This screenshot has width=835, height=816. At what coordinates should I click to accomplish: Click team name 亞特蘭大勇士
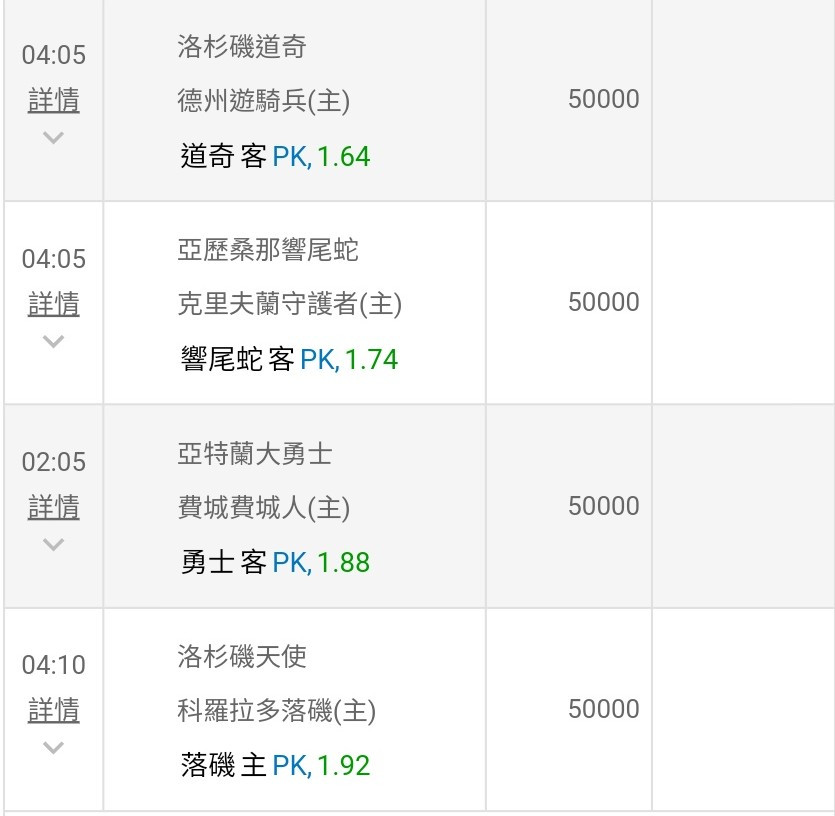click(x=255, y=454)
